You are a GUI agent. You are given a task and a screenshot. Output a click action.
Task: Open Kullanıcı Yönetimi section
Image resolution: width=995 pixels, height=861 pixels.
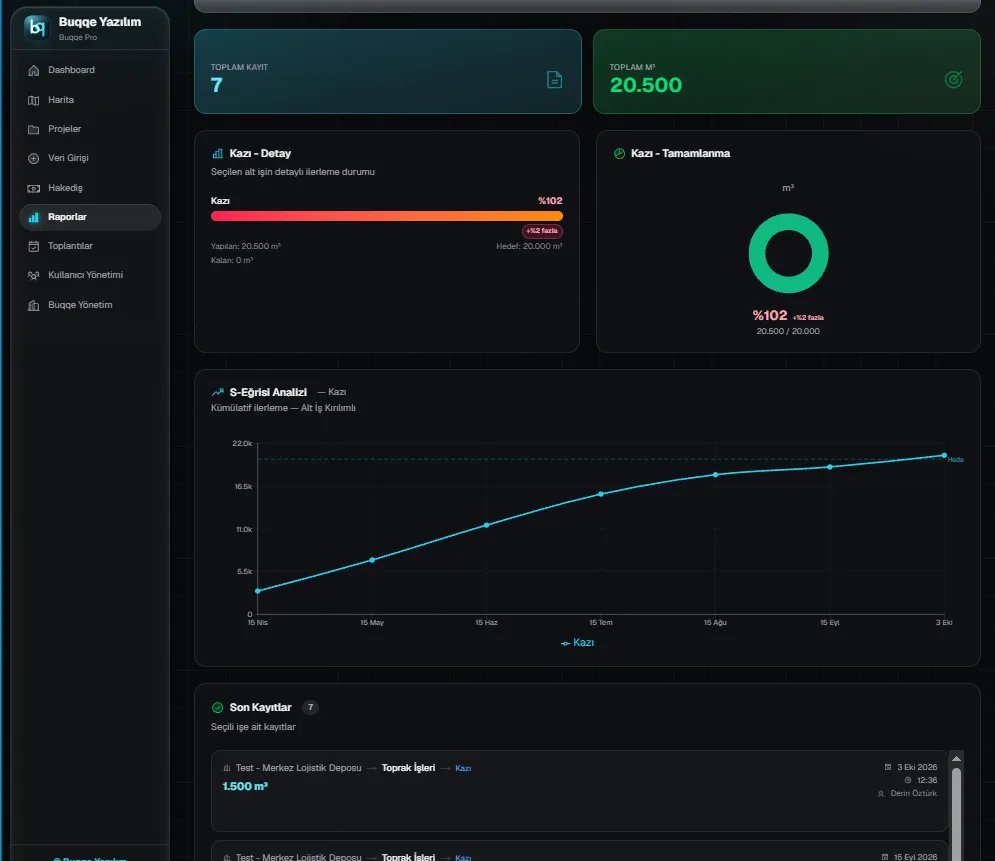[x=89, y=275]
